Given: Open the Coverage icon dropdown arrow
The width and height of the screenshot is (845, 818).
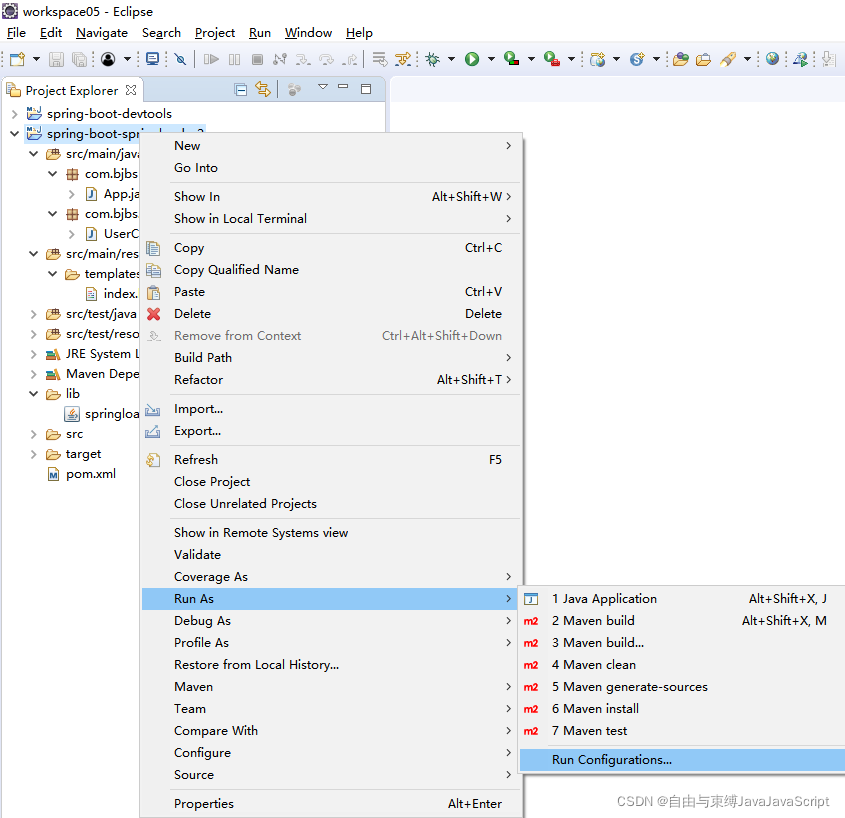Looking at the screenshot, I should [531, 59].
